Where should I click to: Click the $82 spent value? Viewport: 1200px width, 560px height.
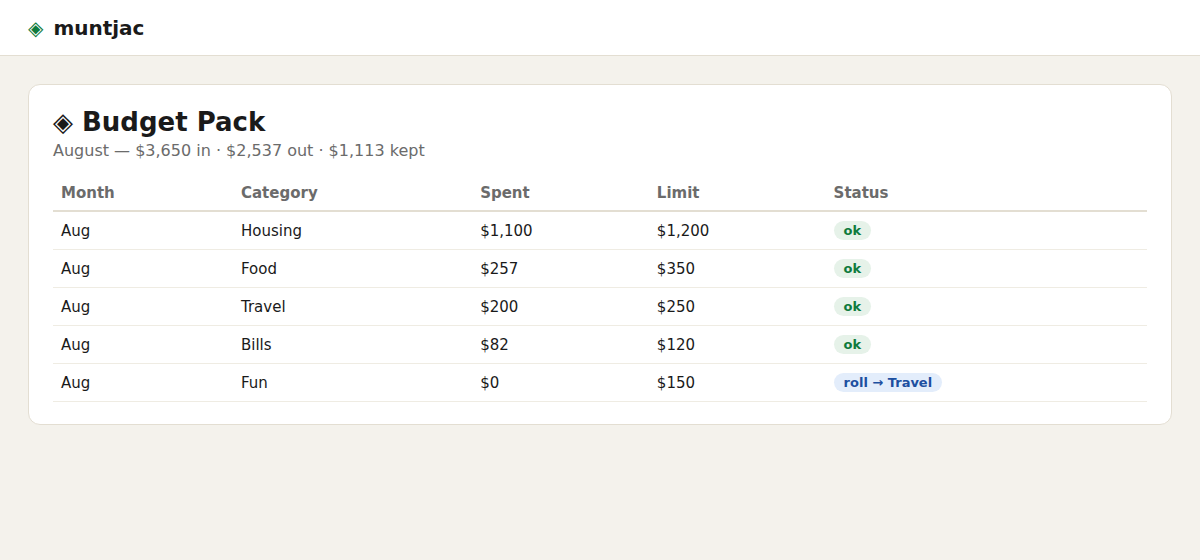coord(494,345)
